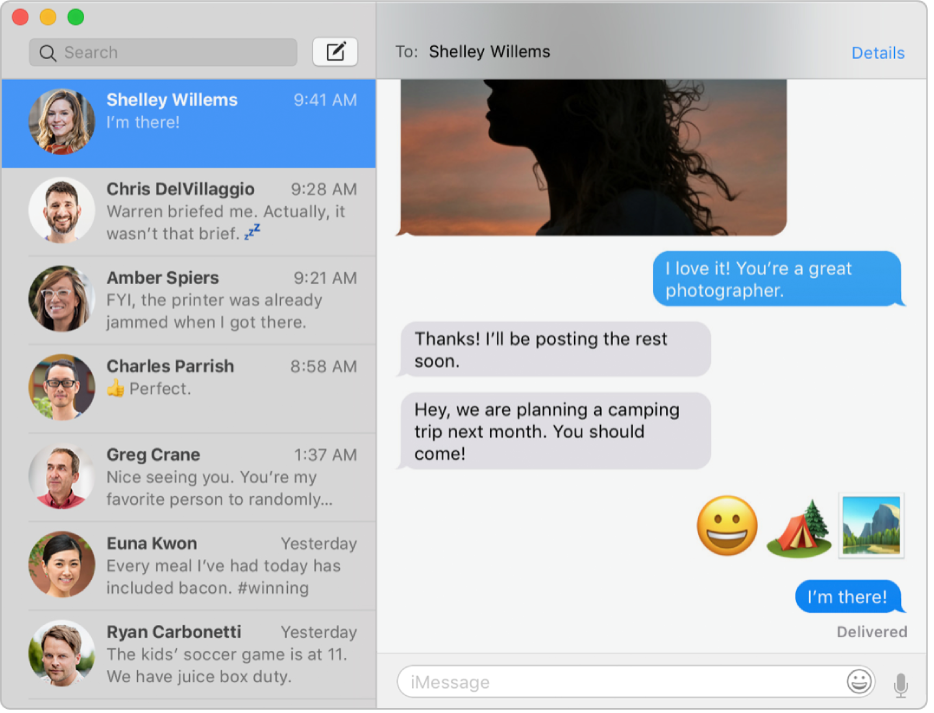Click the preview "The kids' soccer game is at 11"
Screen dimensions: 934x713
click(x=226, y=665)
